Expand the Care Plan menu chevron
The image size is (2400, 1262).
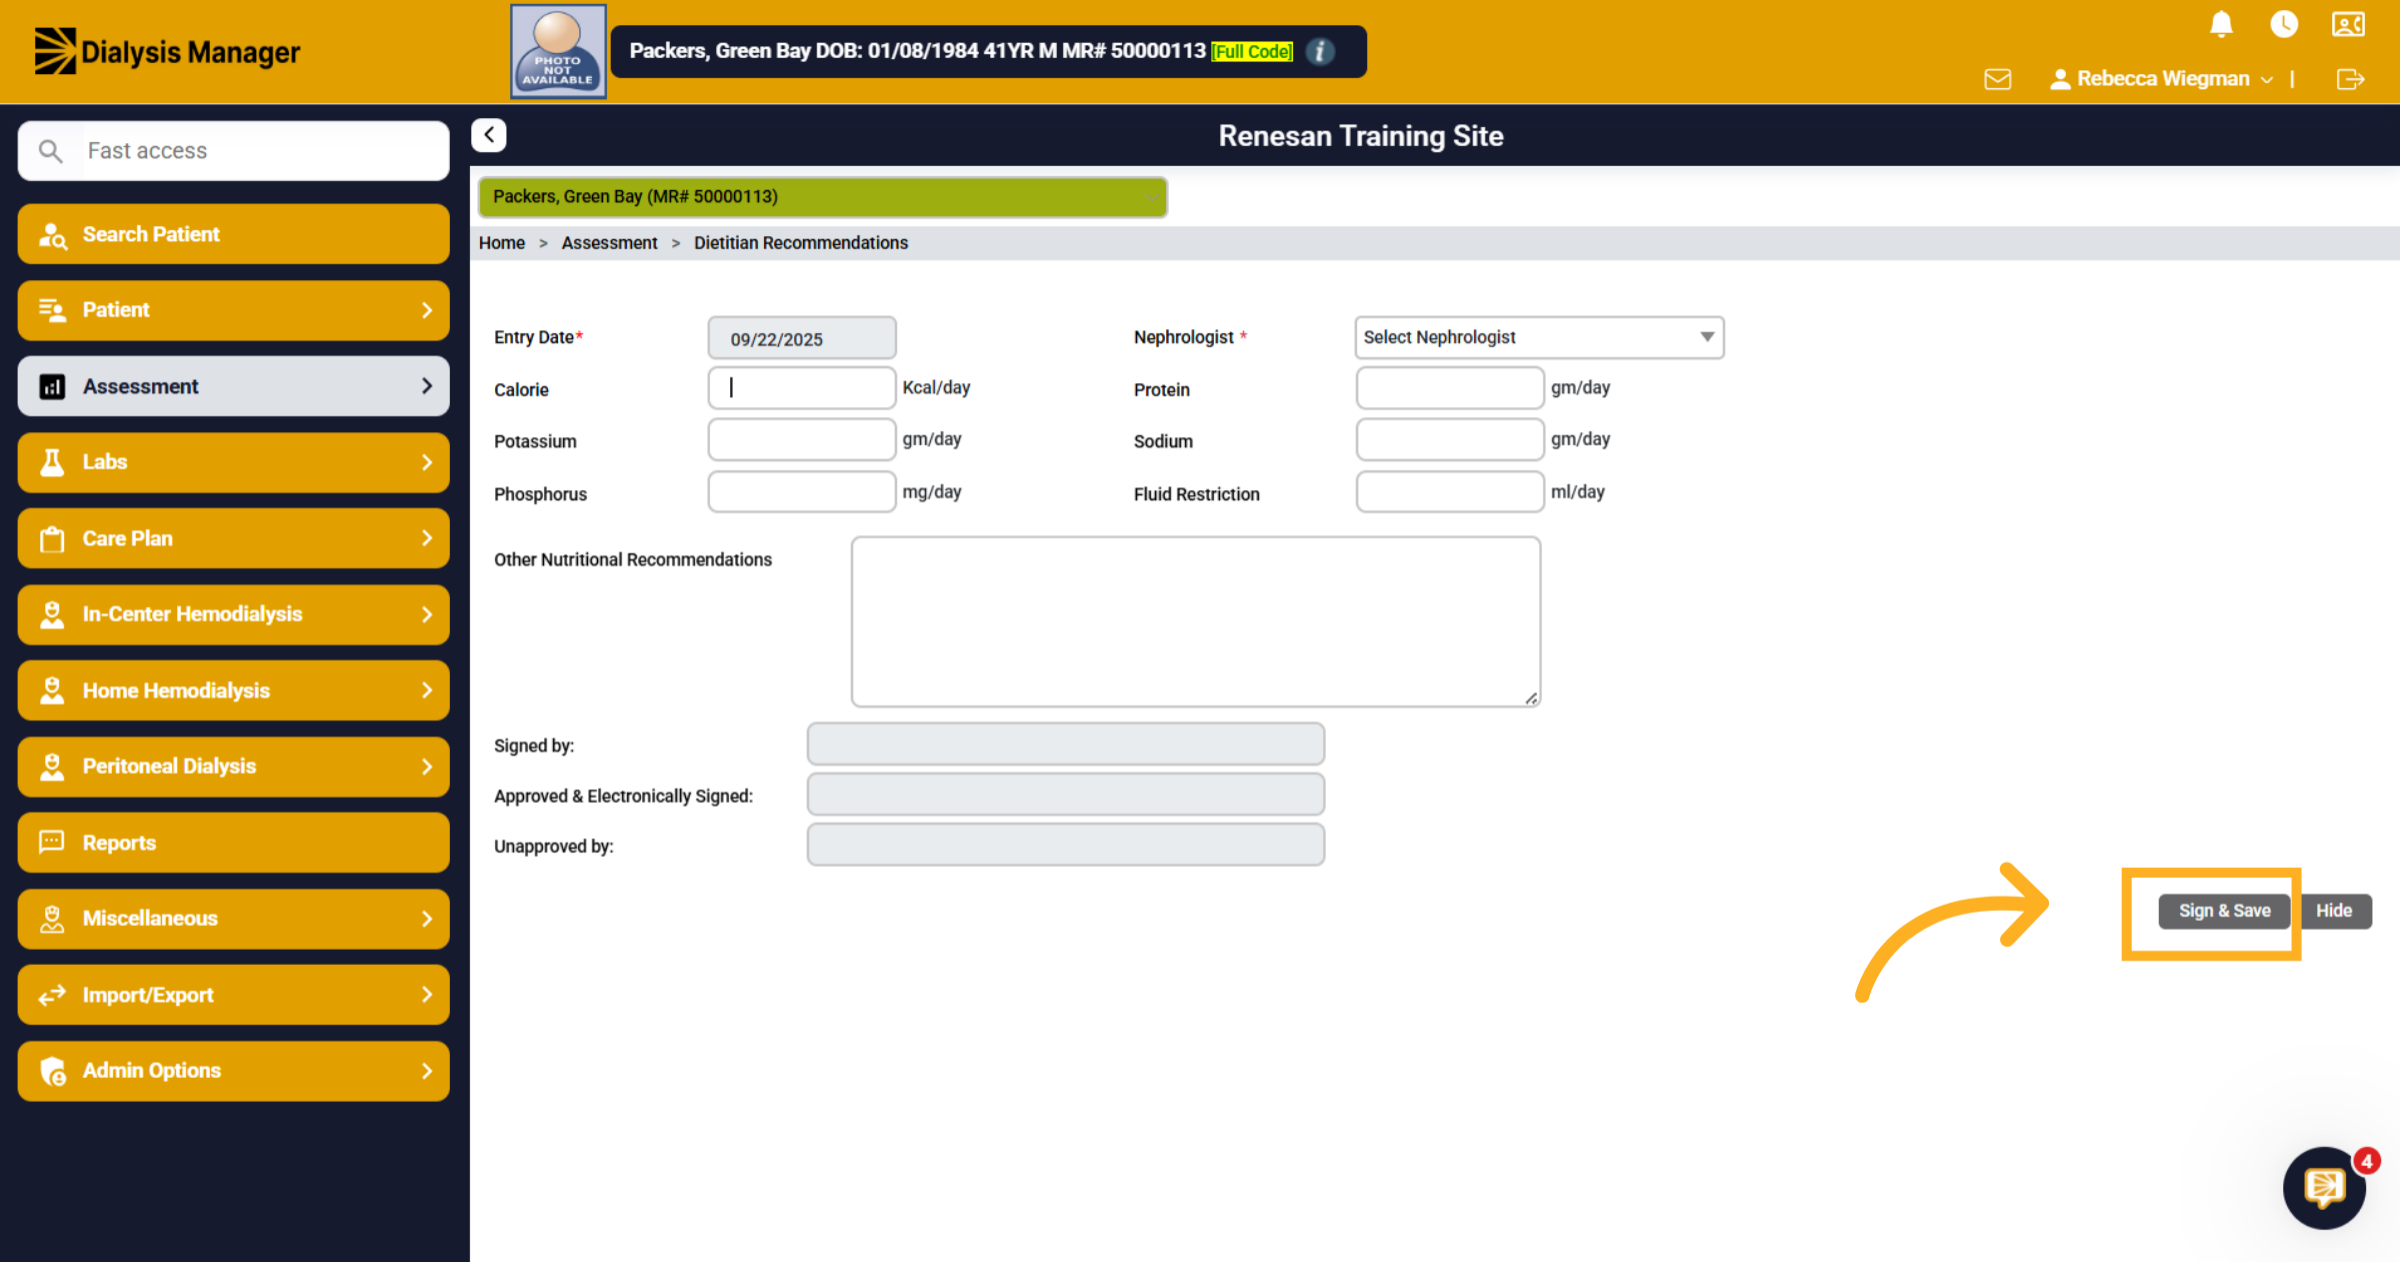[427, 538]
